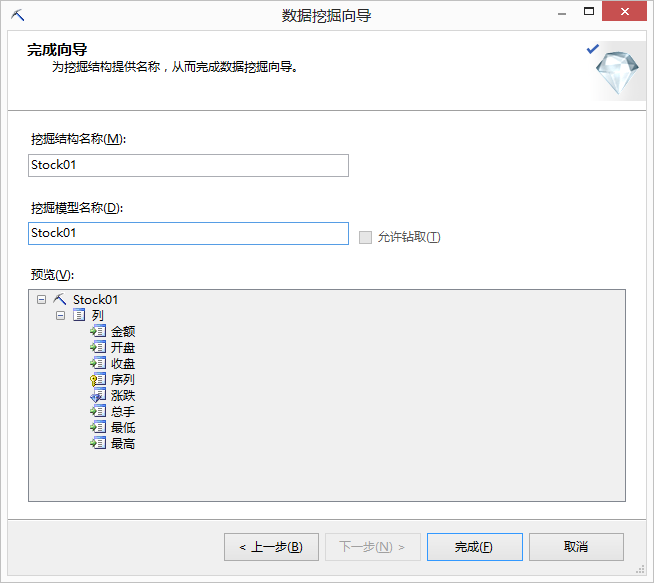Select the 总手 column in preview
The width and height of the screenshot is (654, 583).
[x=123, y=412]
